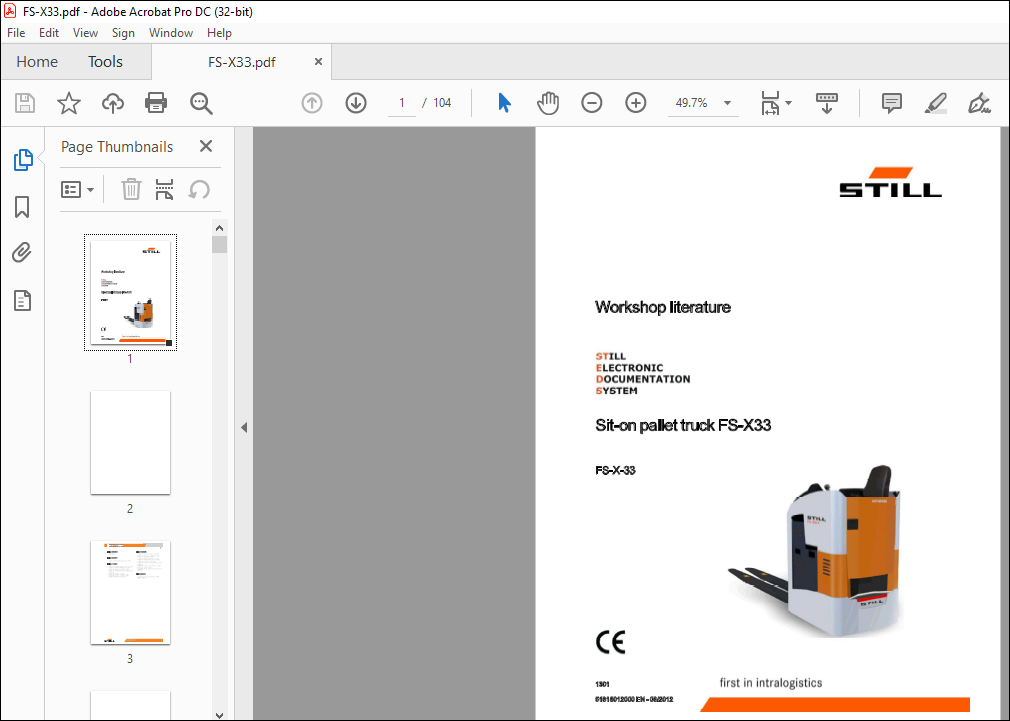
Task: Click the print pages thumbnail toolbar icon
Action: 164,189
